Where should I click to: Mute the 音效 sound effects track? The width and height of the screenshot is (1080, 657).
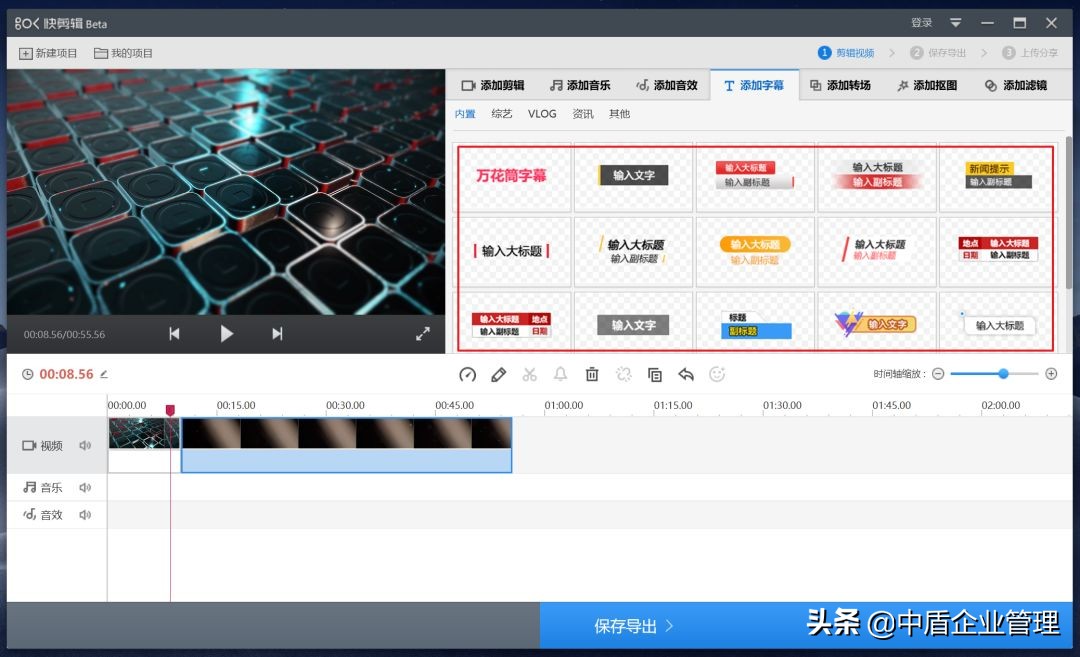[86, 514]
